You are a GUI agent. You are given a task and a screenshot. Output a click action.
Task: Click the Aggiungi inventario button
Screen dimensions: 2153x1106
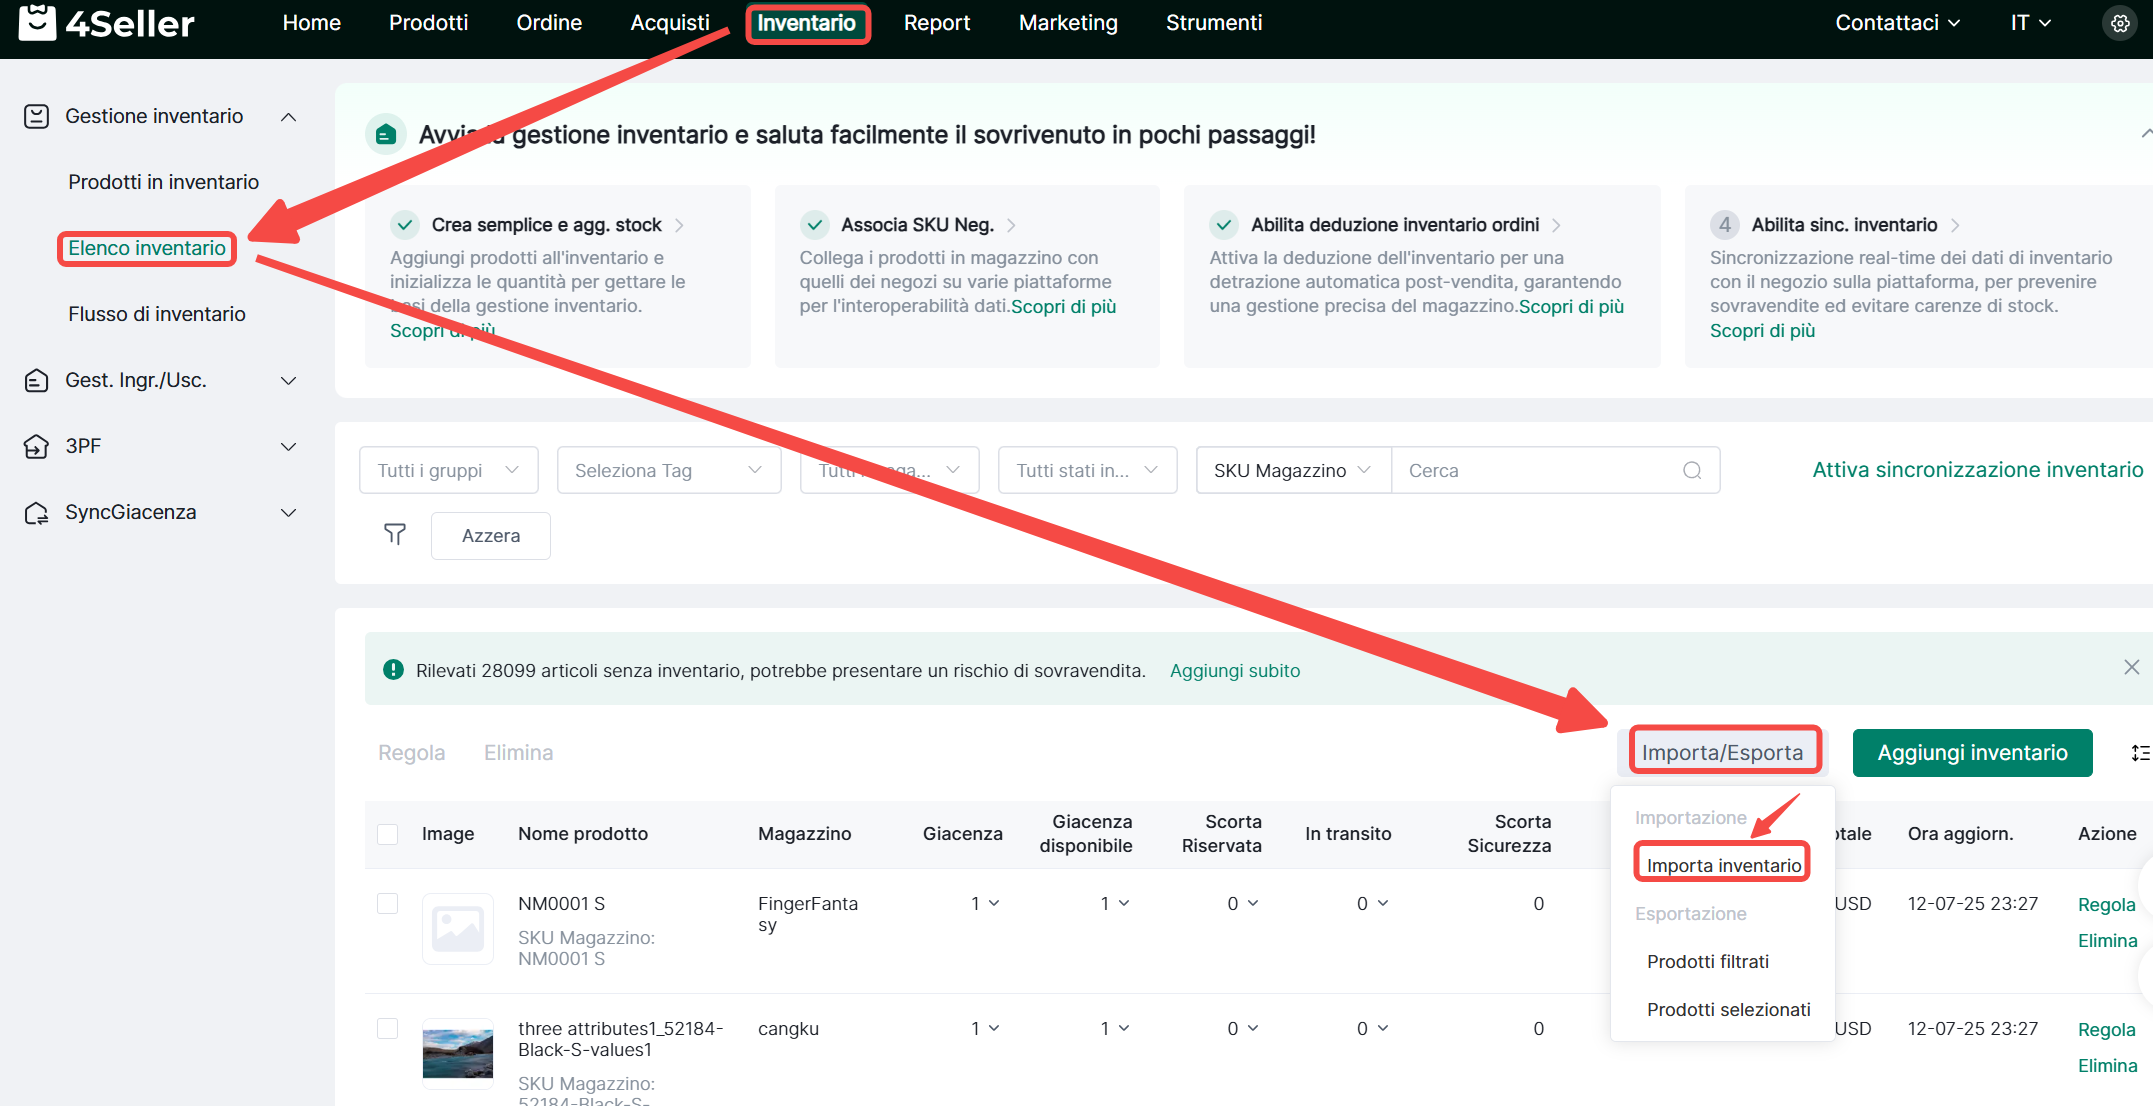(x=1971, y=753)
